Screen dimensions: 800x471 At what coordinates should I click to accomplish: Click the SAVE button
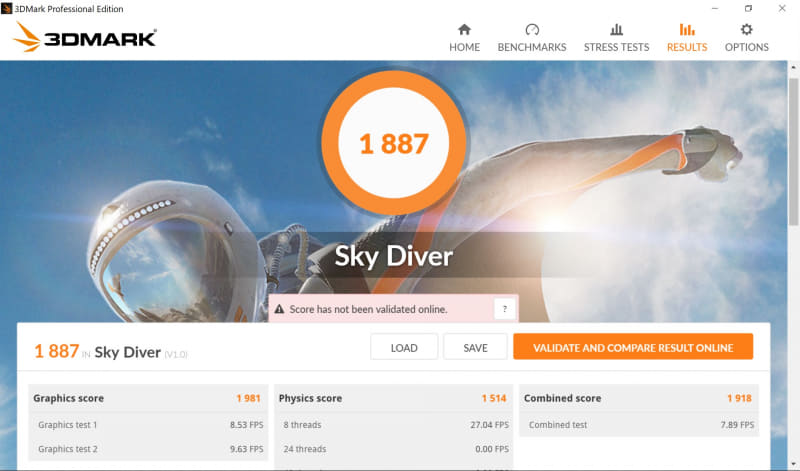(476, 348)
